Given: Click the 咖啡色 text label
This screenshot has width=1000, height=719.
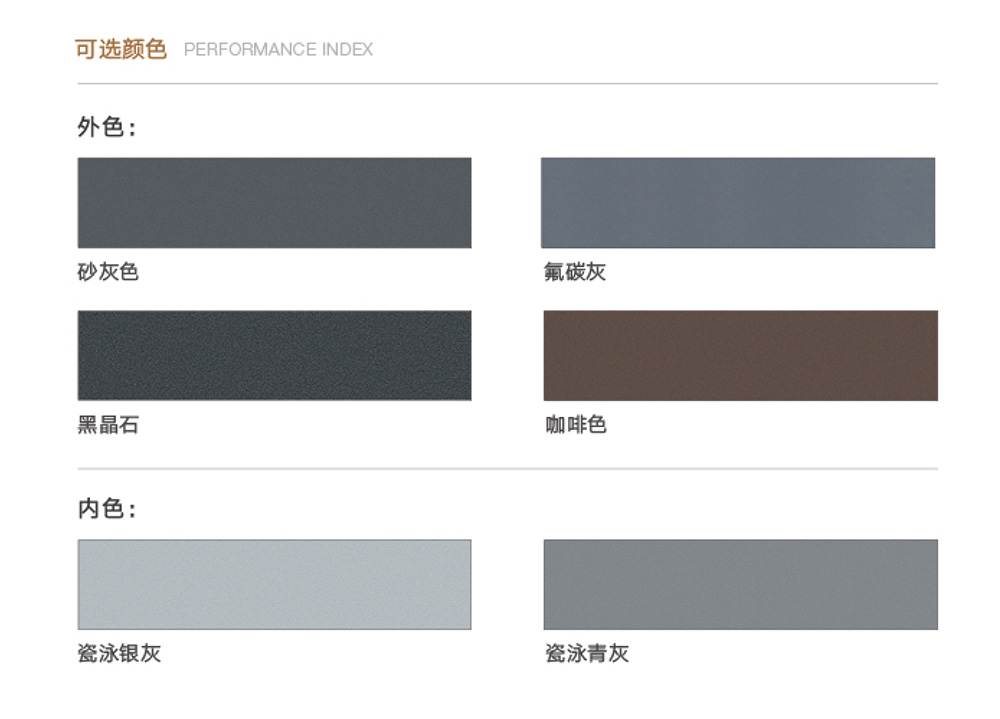Looking at the screenshot, I should click(x=576, y=424).
